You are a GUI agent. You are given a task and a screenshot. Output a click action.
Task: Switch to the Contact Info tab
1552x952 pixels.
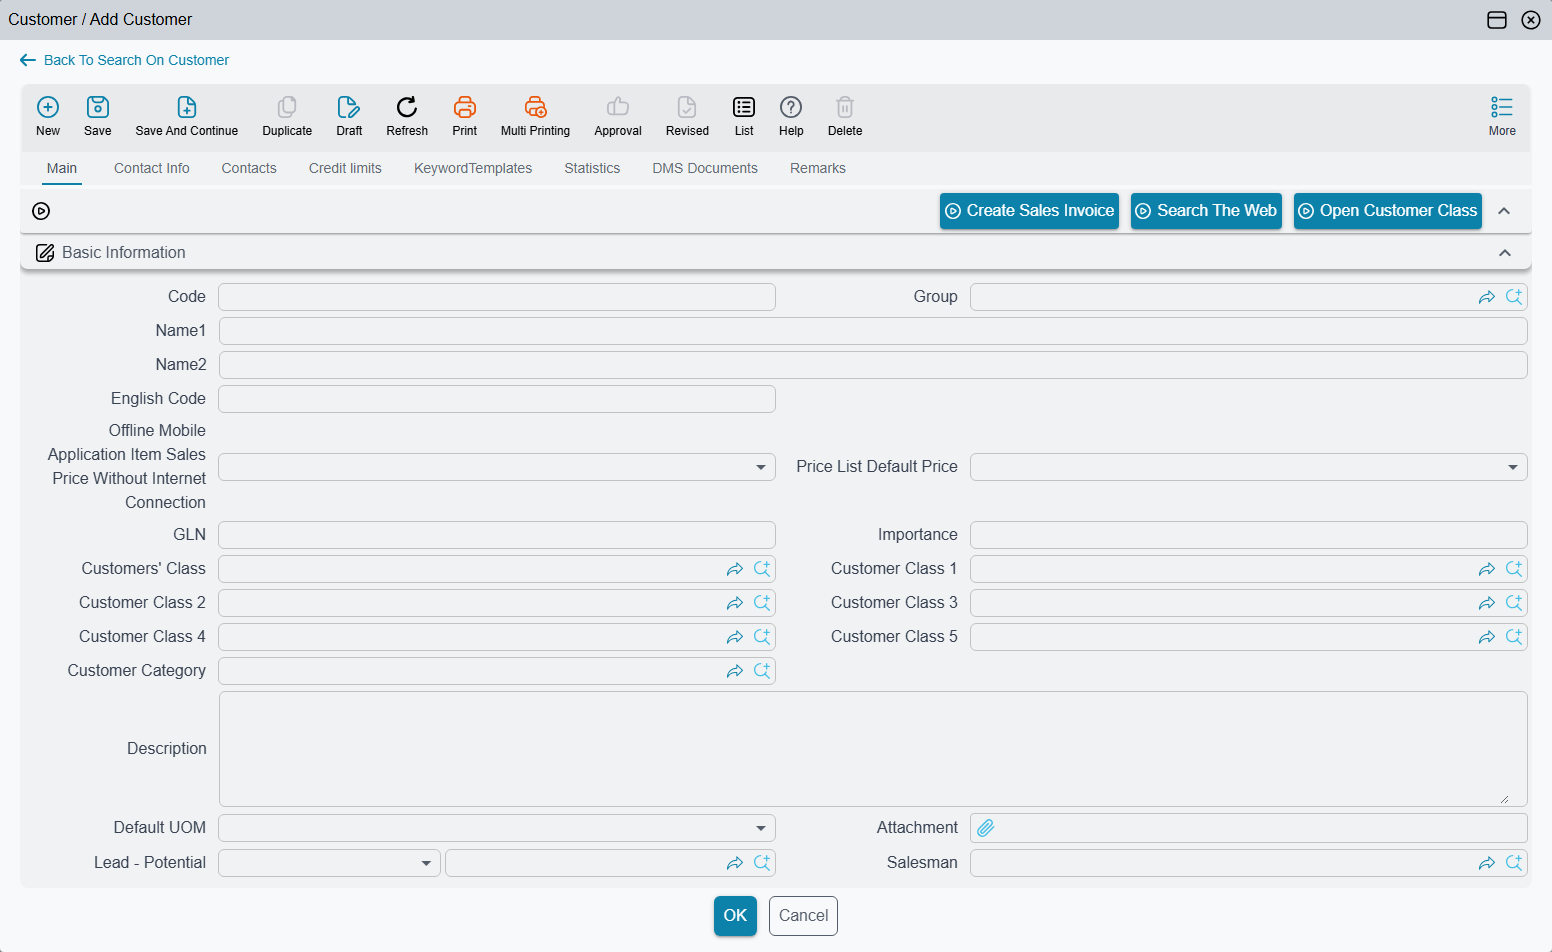[x=152, y=168]
